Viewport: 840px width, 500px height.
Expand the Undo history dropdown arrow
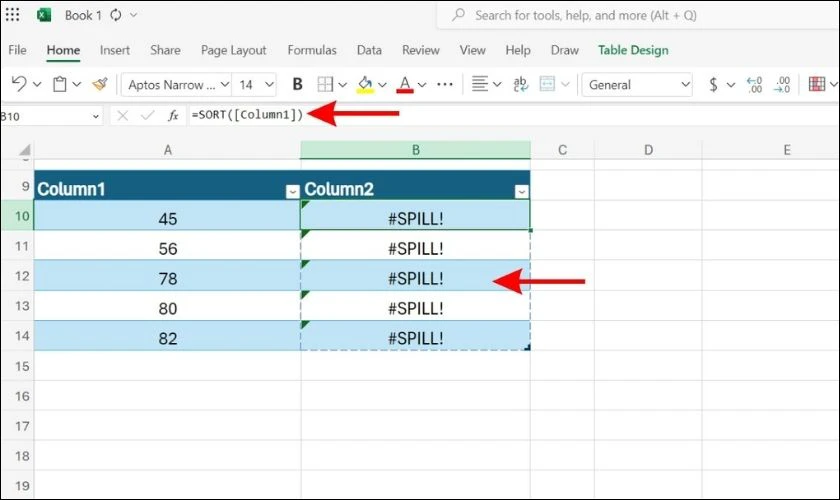pyautogui.click(x=37, y=84)
